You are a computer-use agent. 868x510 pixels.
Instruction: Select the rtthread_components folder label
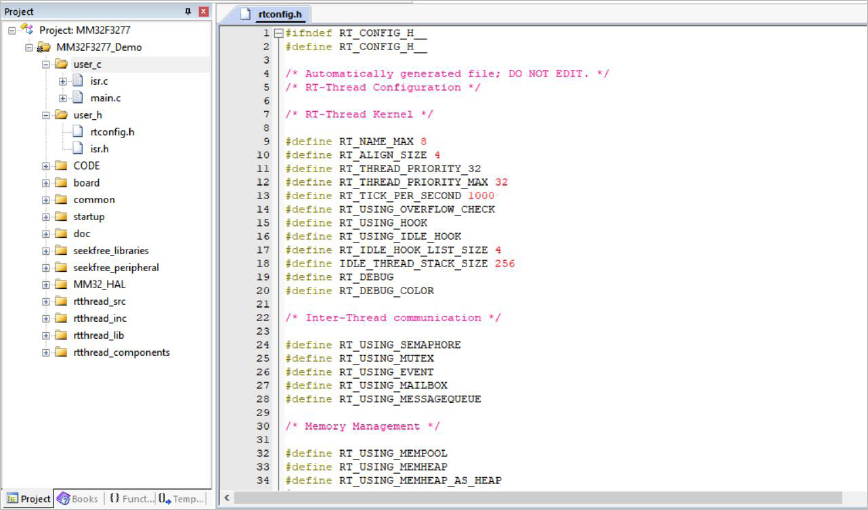121,352
